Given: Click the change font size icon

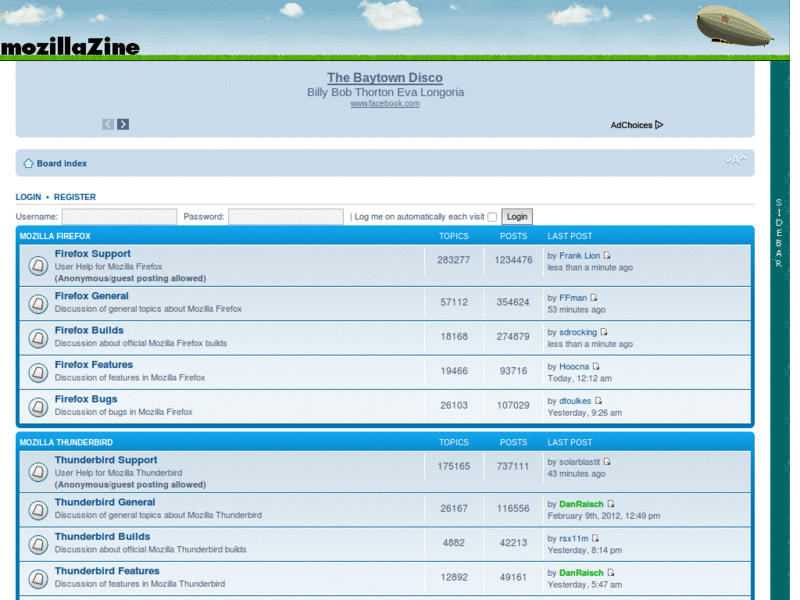Looking at the screenshot, I should (x=735, y=160).
